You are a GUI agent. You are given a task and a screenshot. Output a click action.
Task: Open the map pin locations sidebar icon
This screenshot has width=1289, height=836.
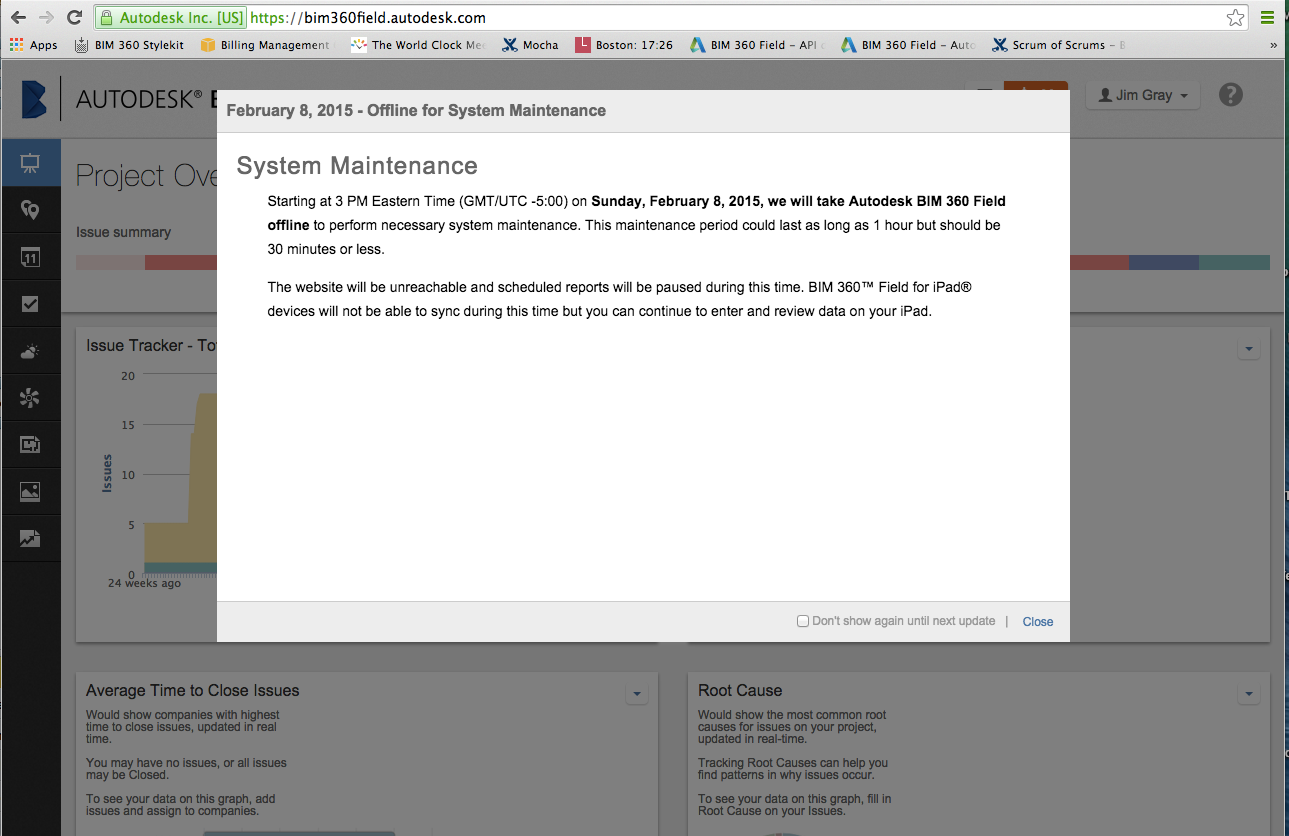pyautogui.click(x=30, y=210)
